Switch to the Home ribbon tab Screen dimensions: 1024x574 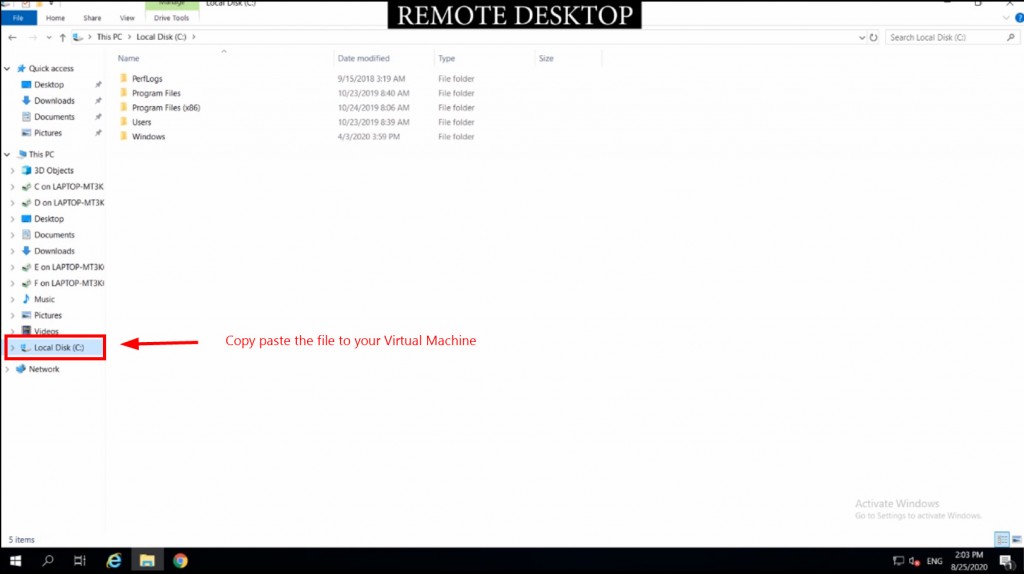(56, 18)
